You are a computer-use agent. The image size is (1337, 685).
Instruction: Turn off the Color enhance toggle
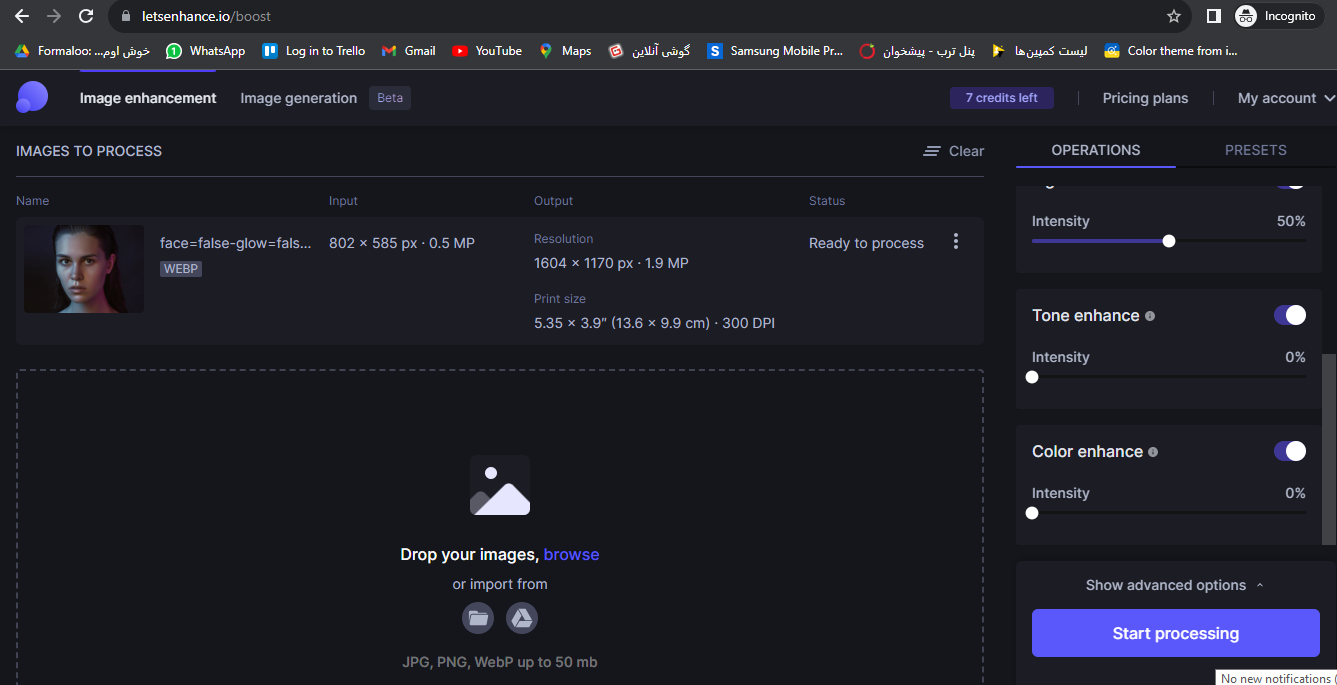[1289, 451]
